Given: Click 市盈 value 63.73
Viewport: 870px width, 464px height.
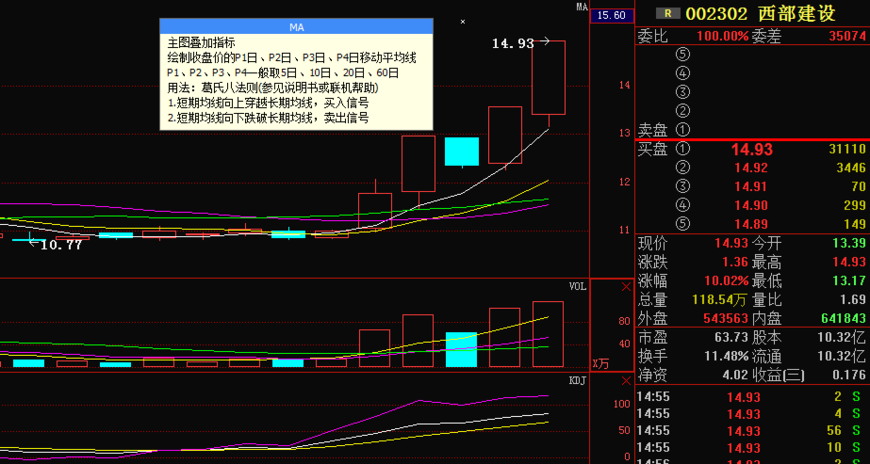Looking at the screenshot, I should pos(731,337).
